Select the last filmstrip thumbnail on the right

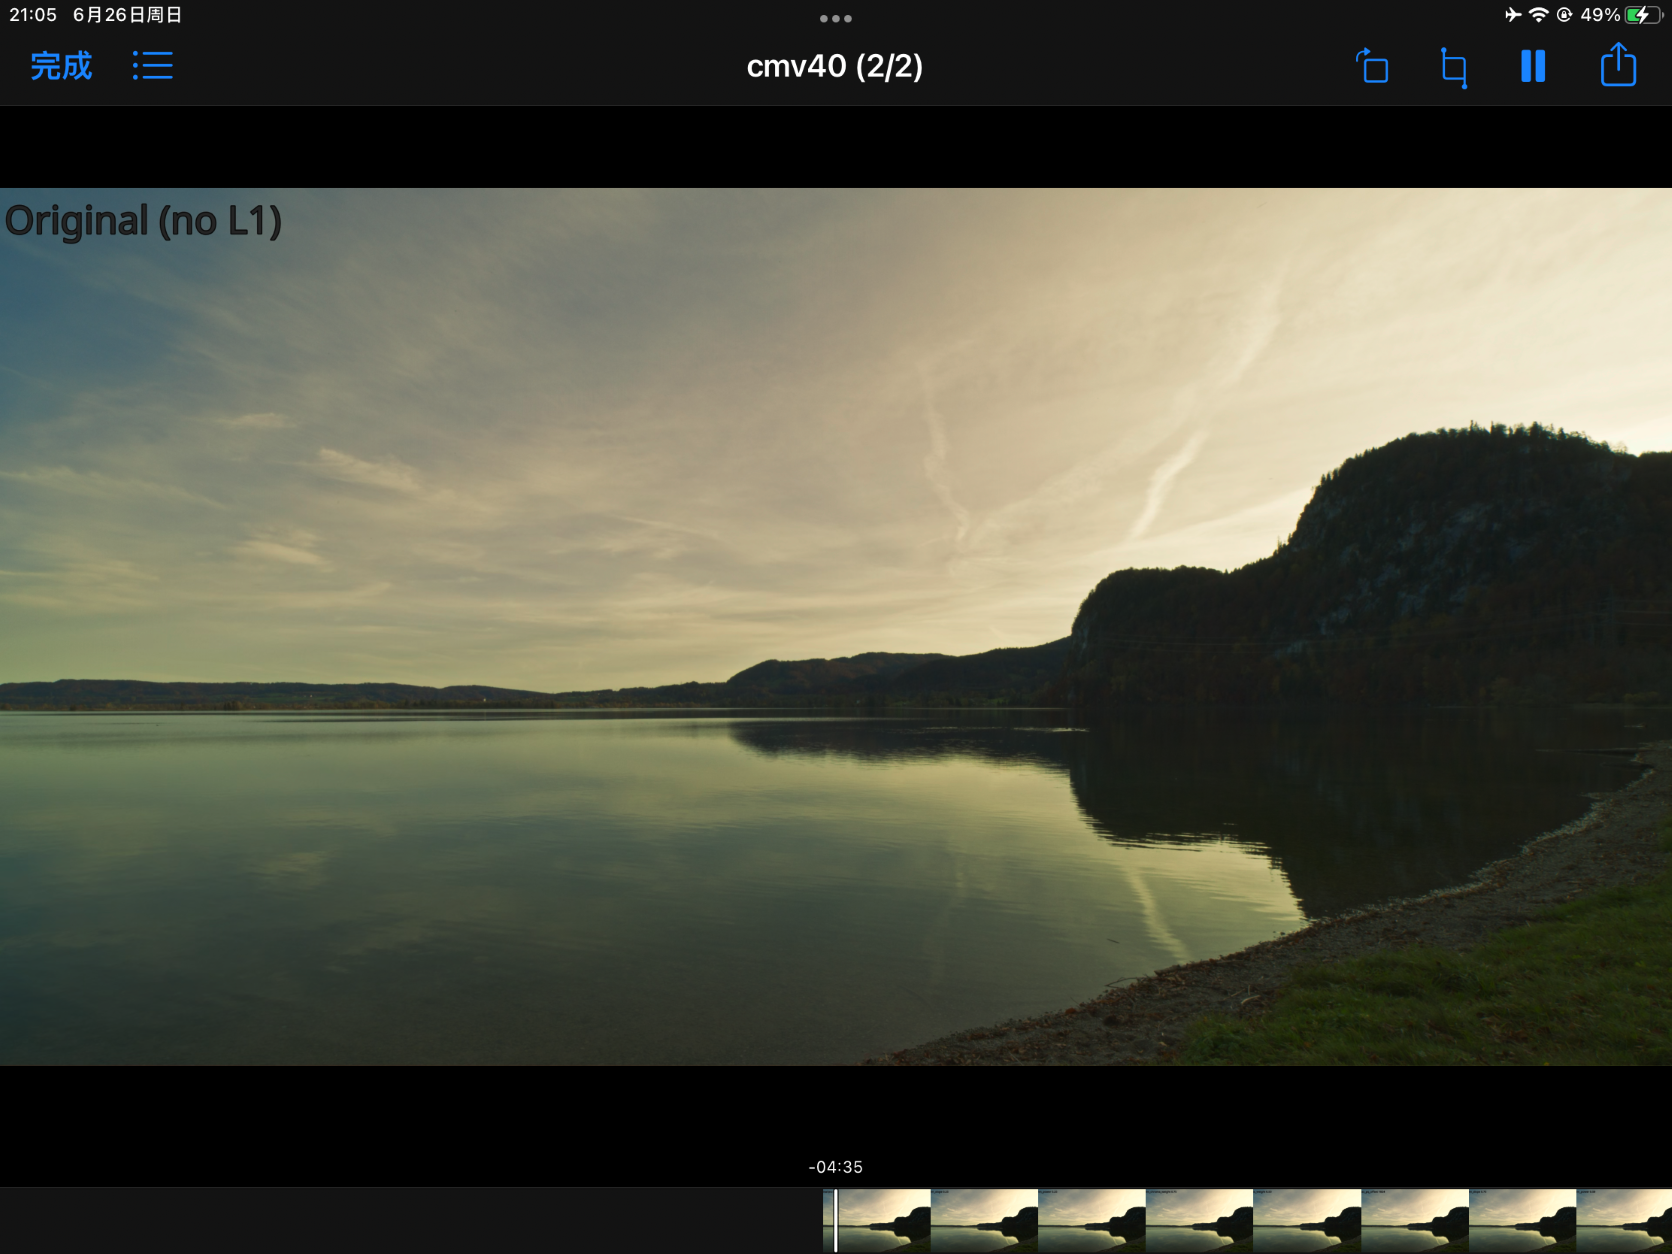(1624, 1220)
